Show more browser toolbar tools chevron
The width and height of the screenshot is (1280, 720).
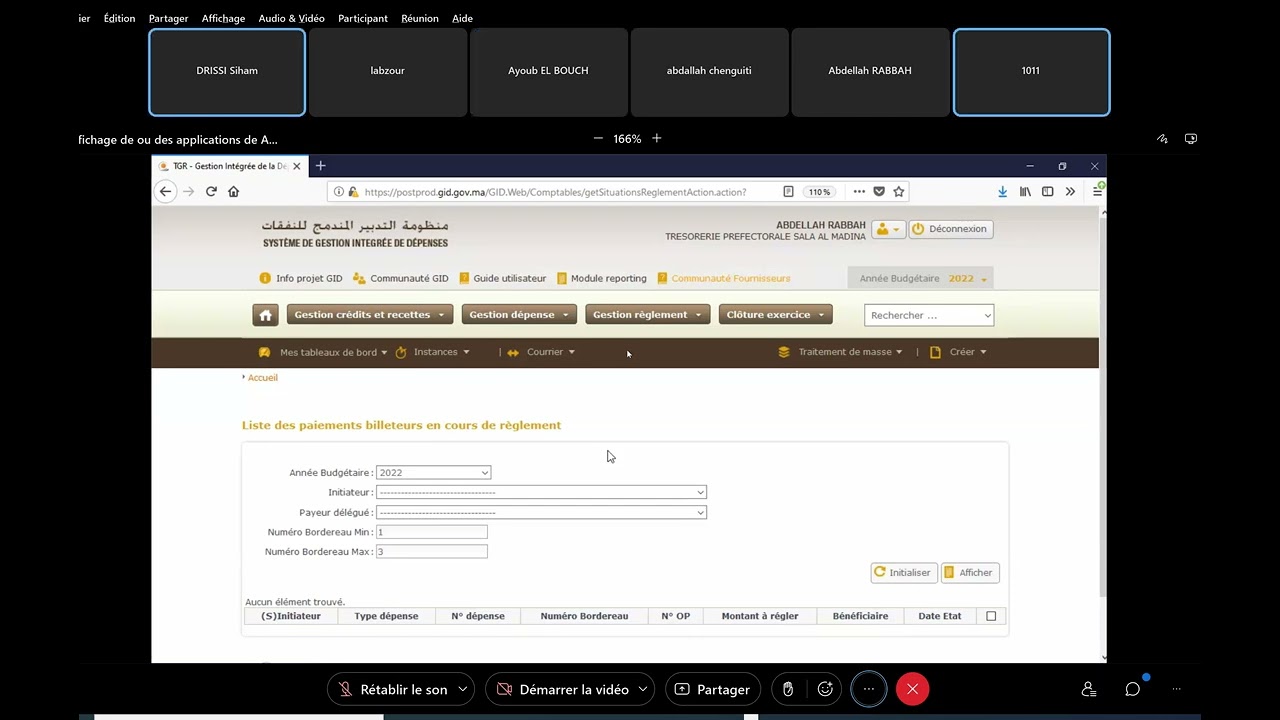(x=1070, y=192)
